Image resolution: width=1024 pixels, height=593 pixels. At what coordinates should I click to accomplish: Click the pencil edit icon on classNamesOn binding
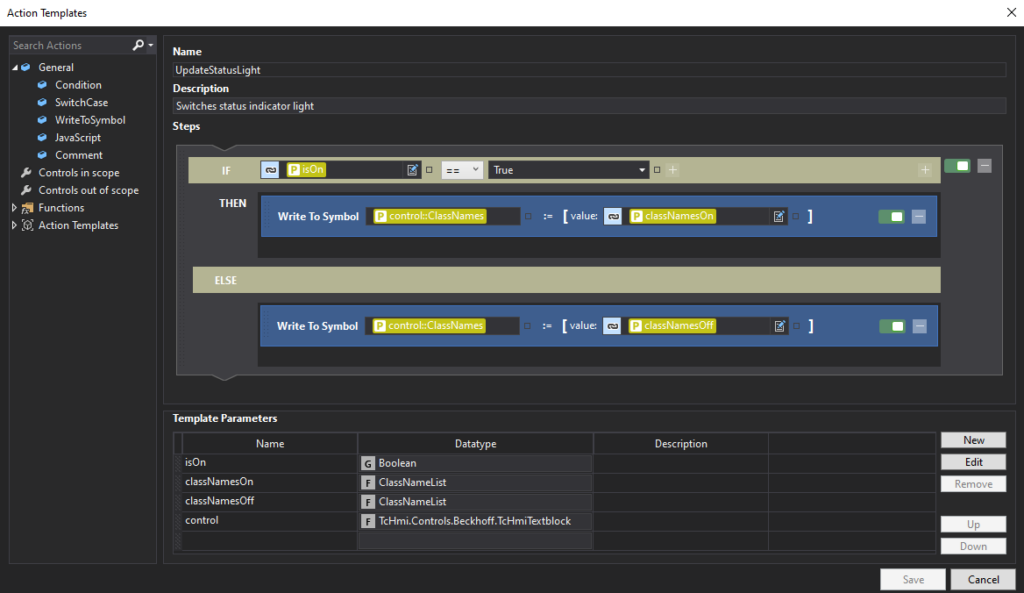point(779,215)
